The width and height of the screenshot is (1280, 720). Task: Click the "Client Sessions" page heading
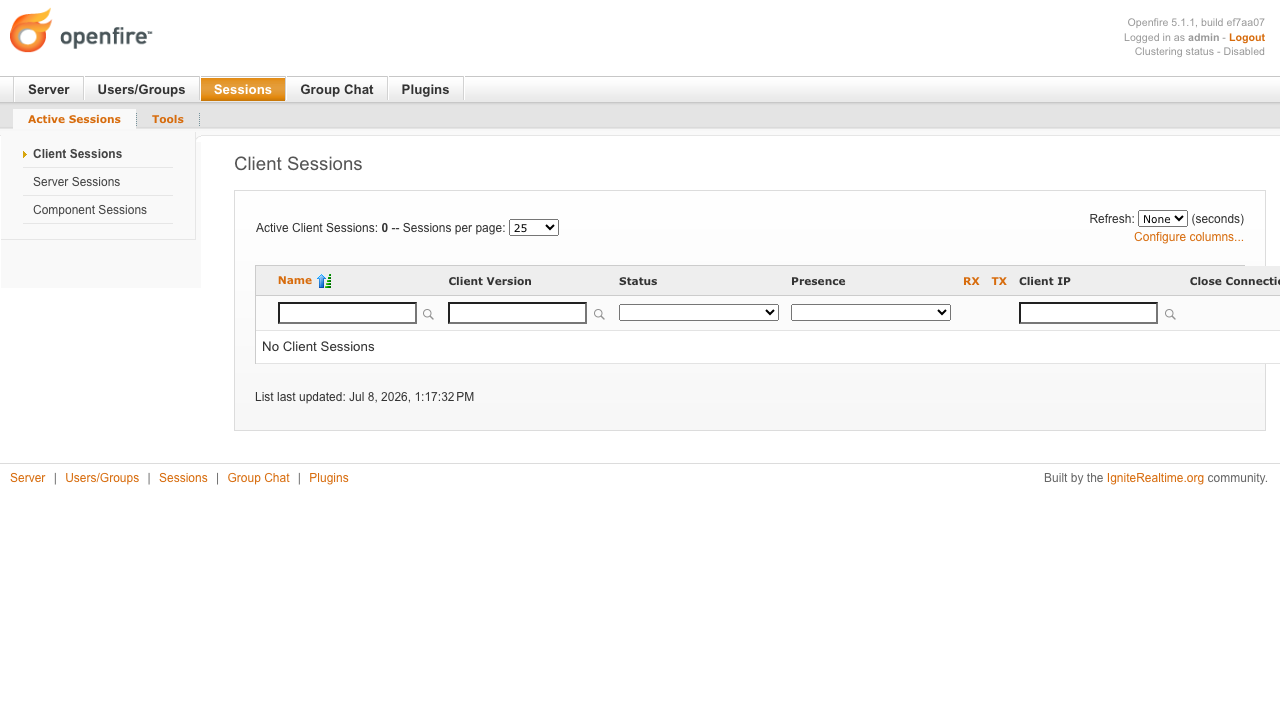(298, 164)
